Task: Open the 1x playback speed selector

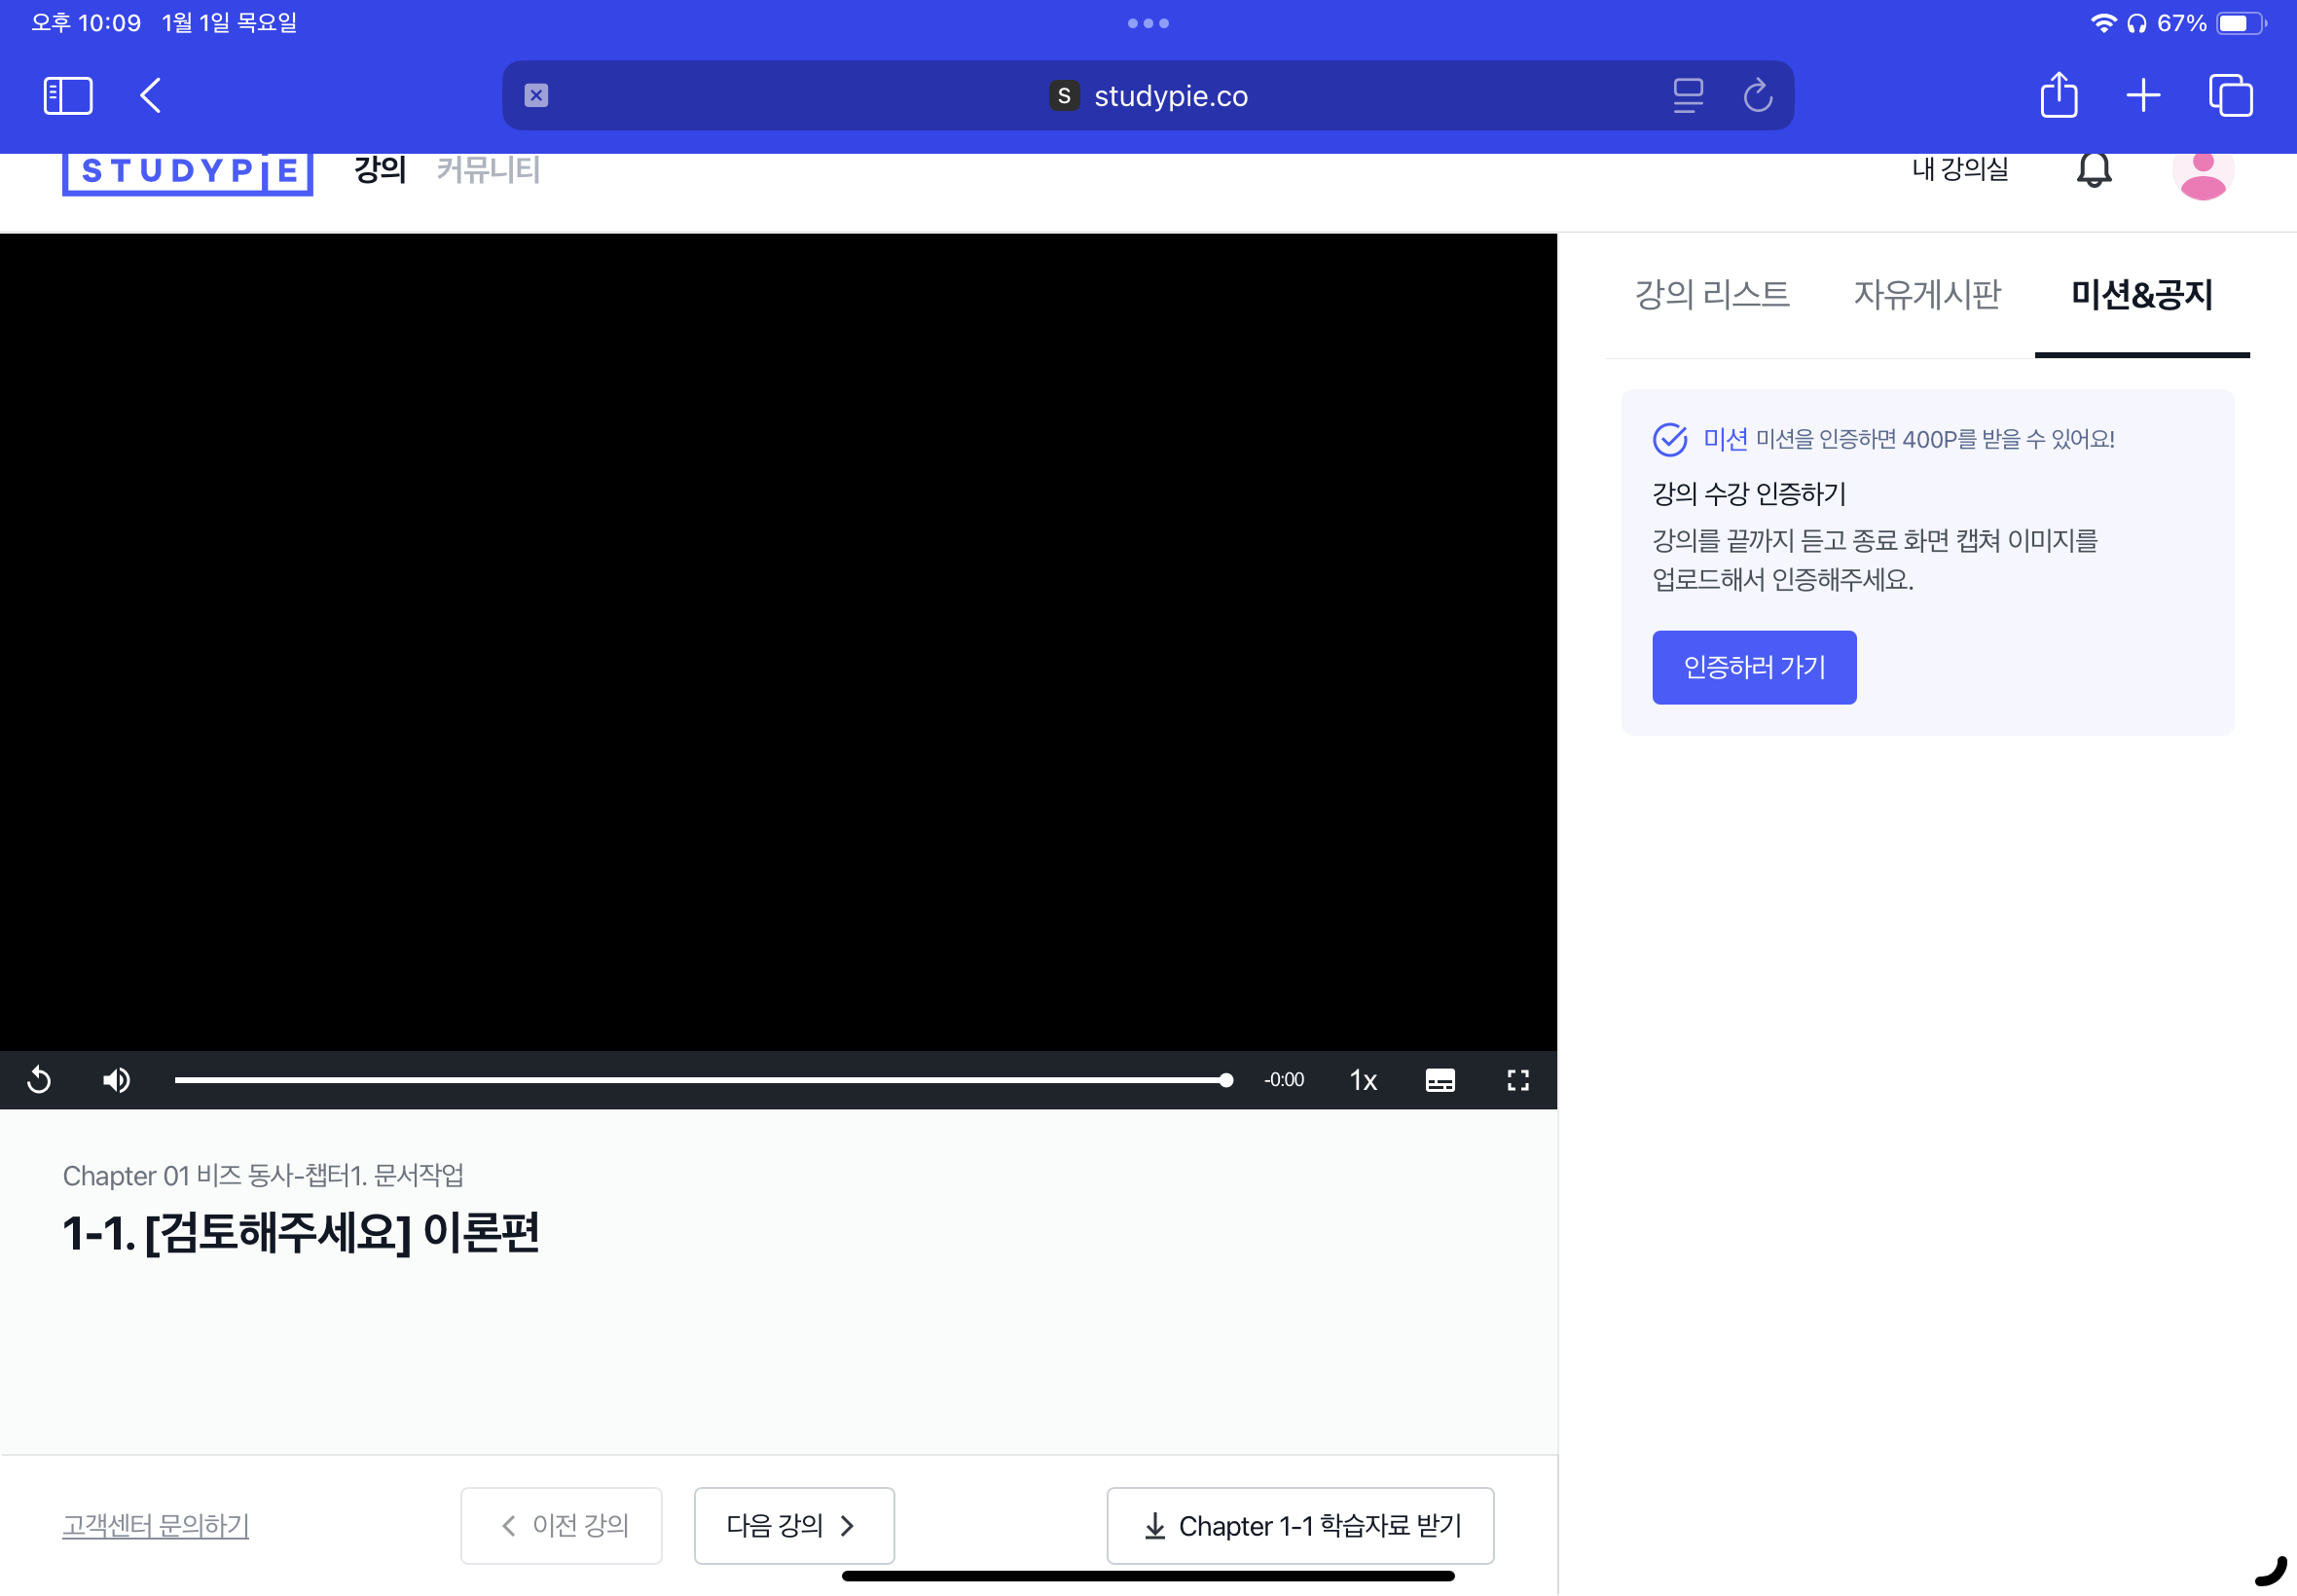Action: pyautogui.click(x=1363, y=1080)
